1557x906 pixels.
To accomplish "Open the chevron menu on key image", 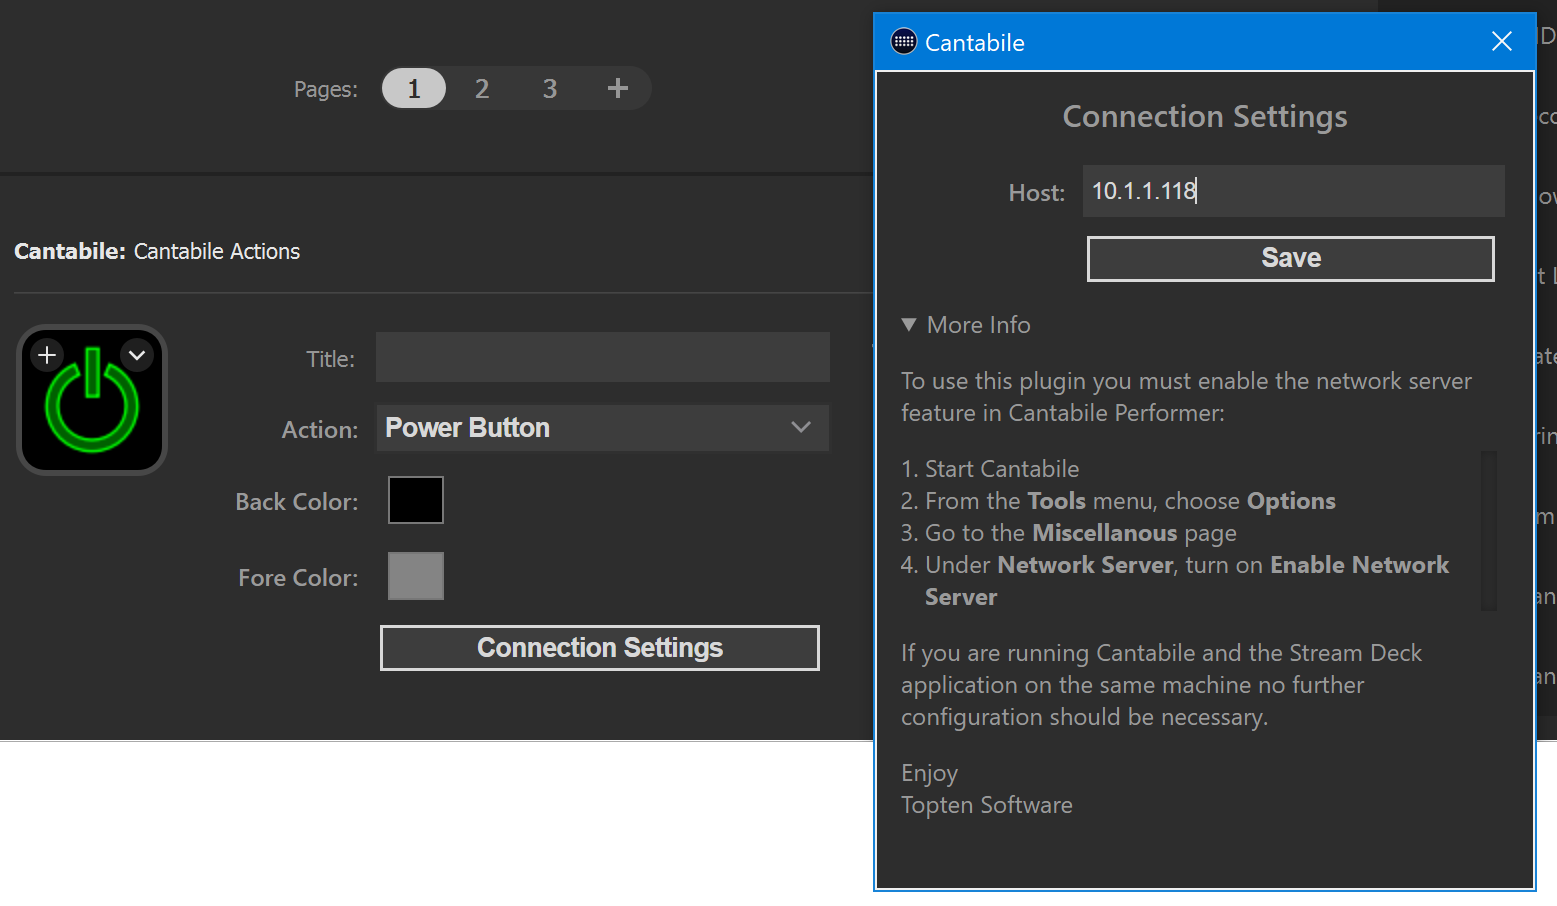I will tap(137, 355).
